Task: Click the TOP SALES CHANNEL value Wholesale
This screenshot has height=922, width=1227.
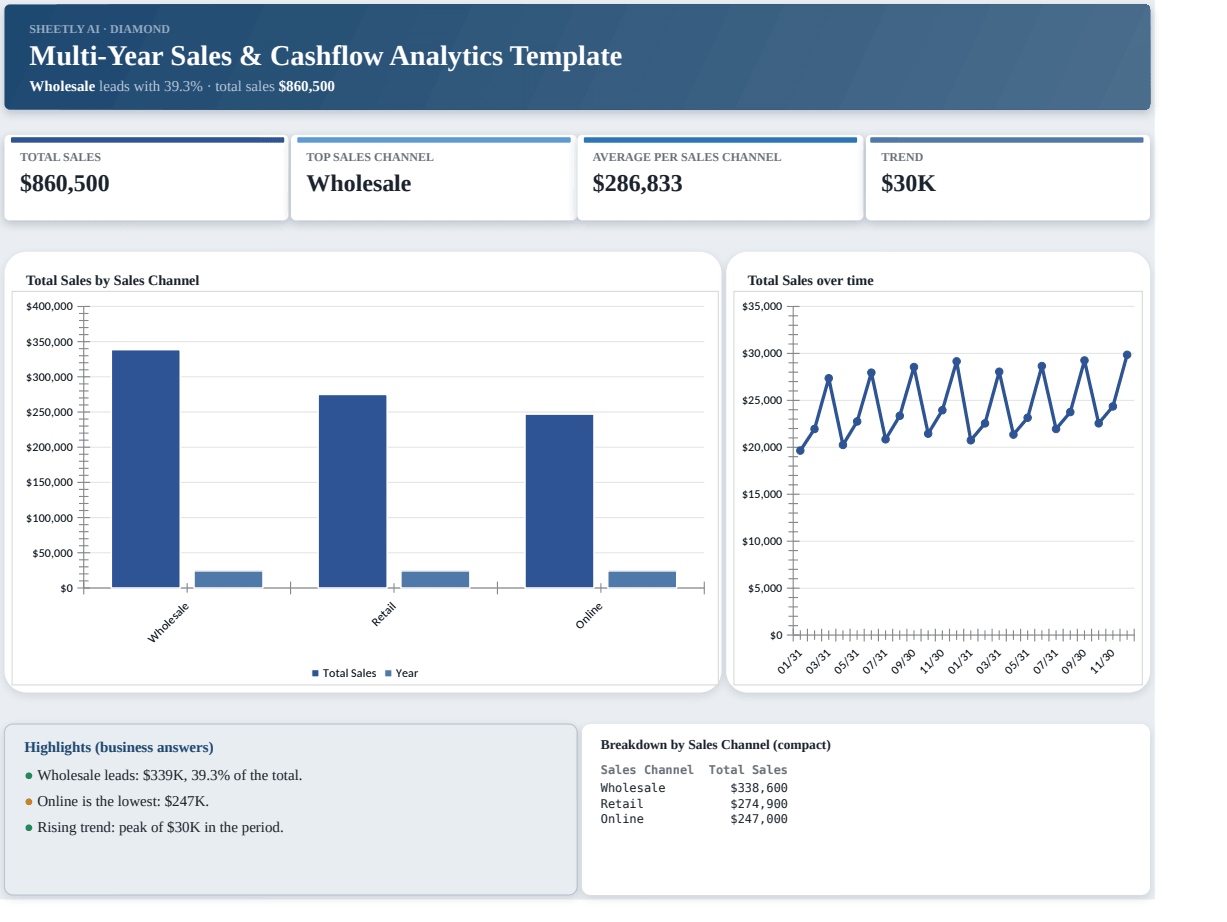Action: 359,184
